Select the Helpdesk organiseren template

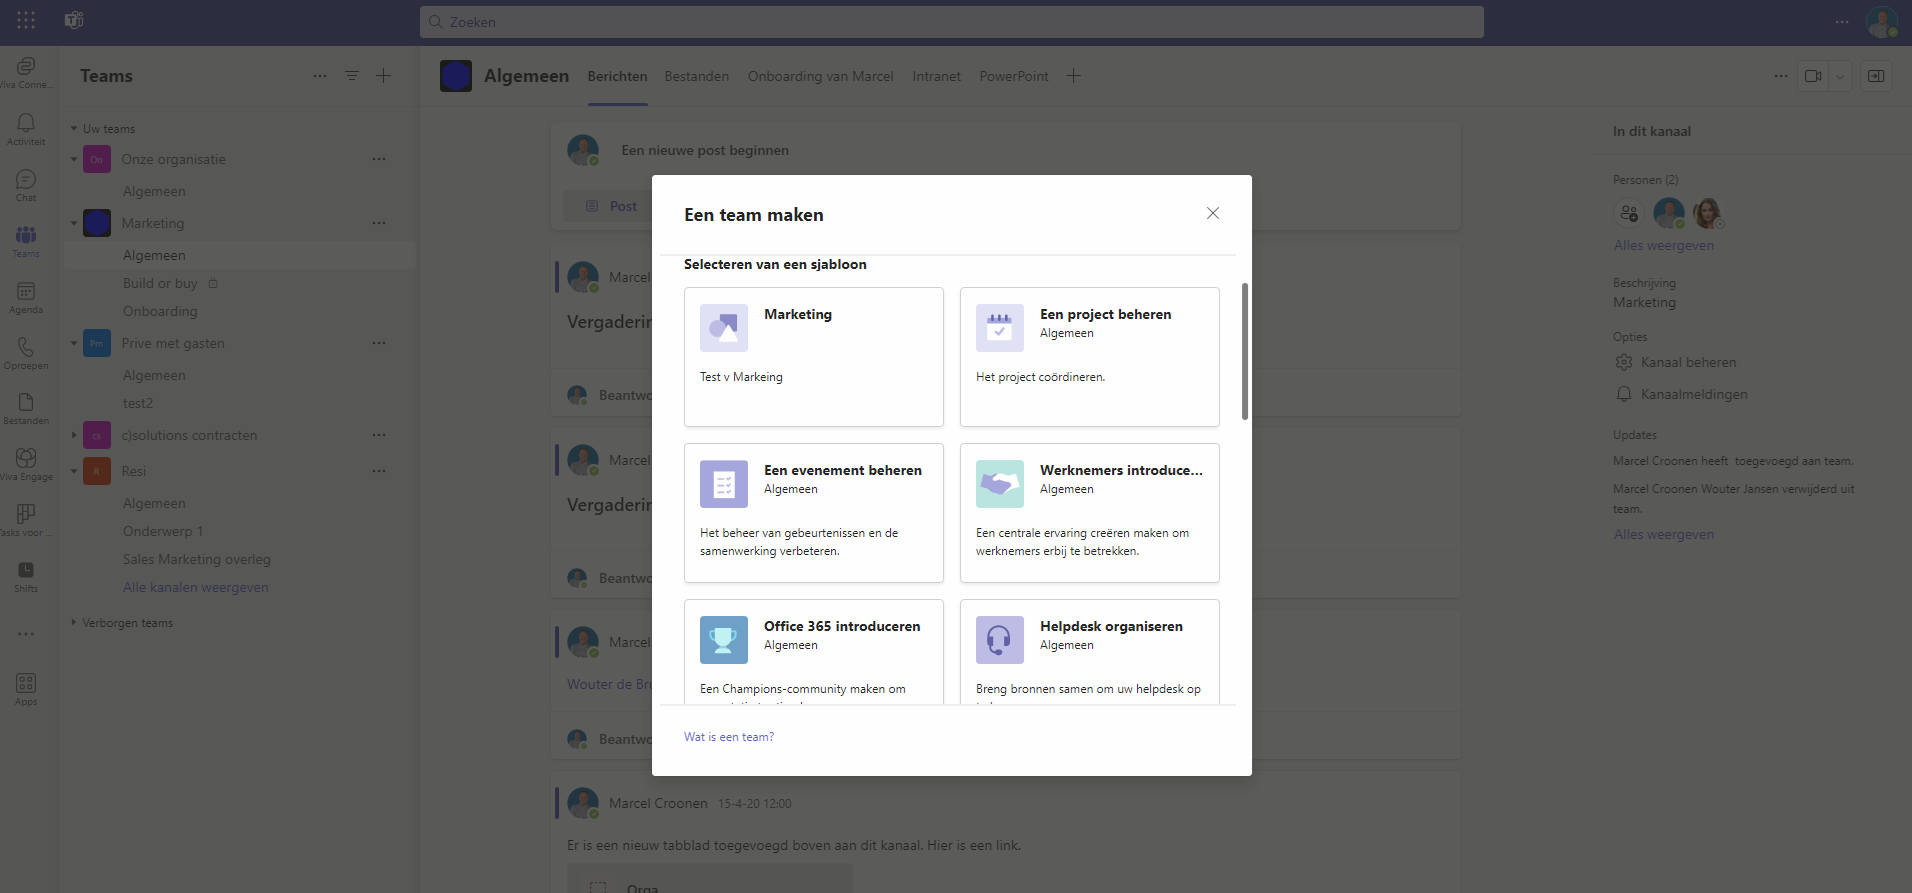(1090, 652)
